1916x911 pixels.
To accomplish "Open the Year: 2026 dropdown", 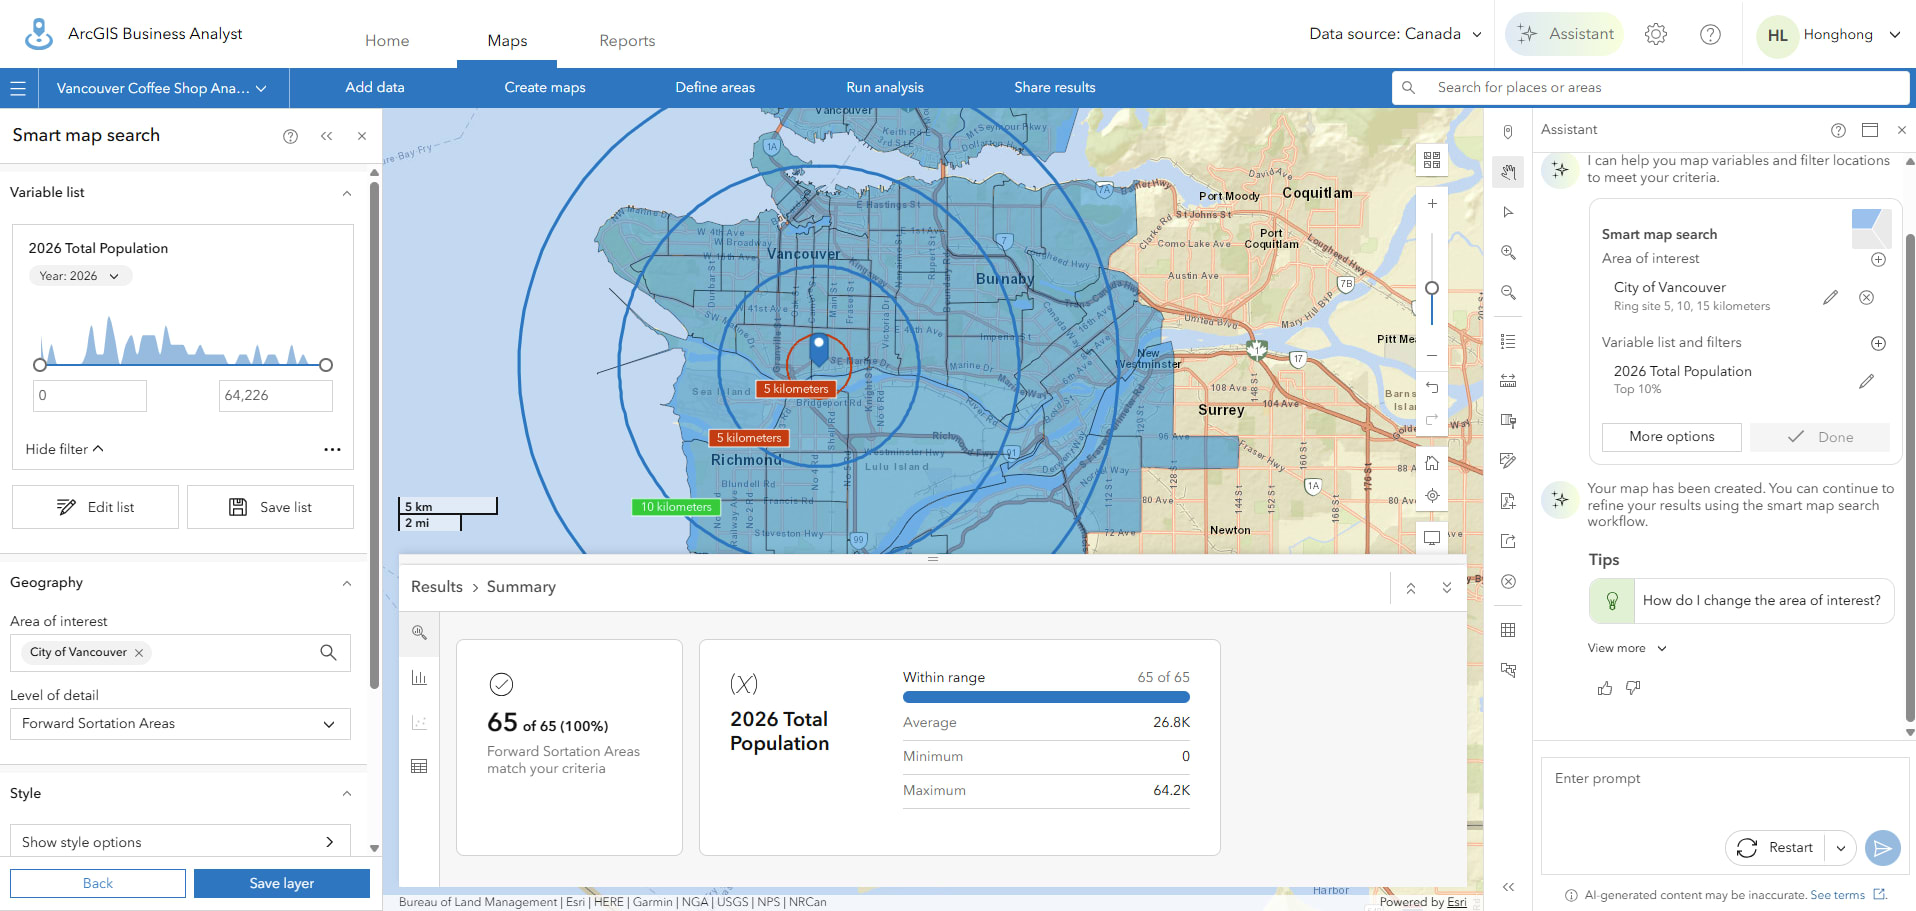I will [x=79, y=276].
